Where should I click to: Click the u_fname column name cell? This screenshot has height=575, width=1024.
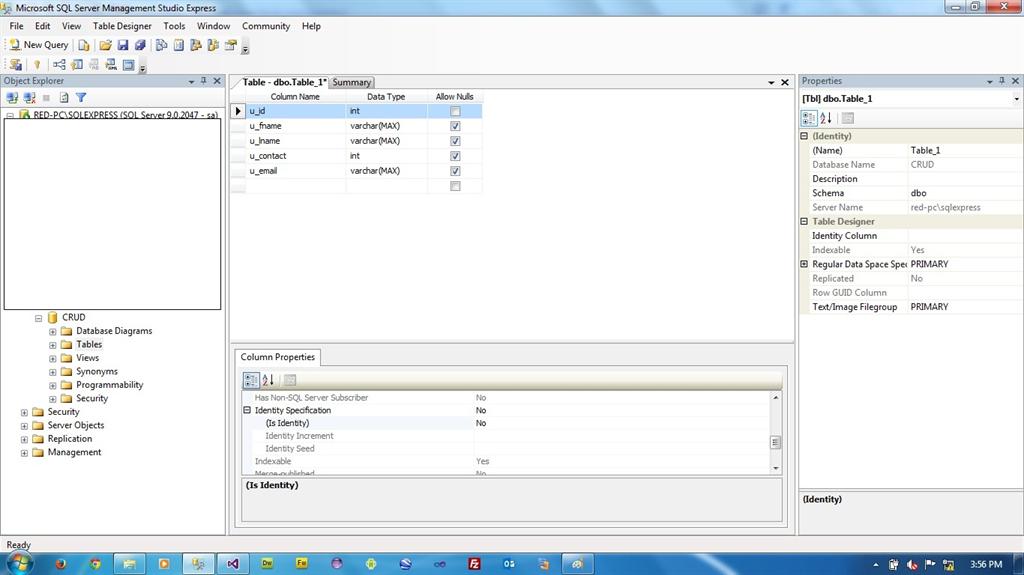(x=296, y=126)
